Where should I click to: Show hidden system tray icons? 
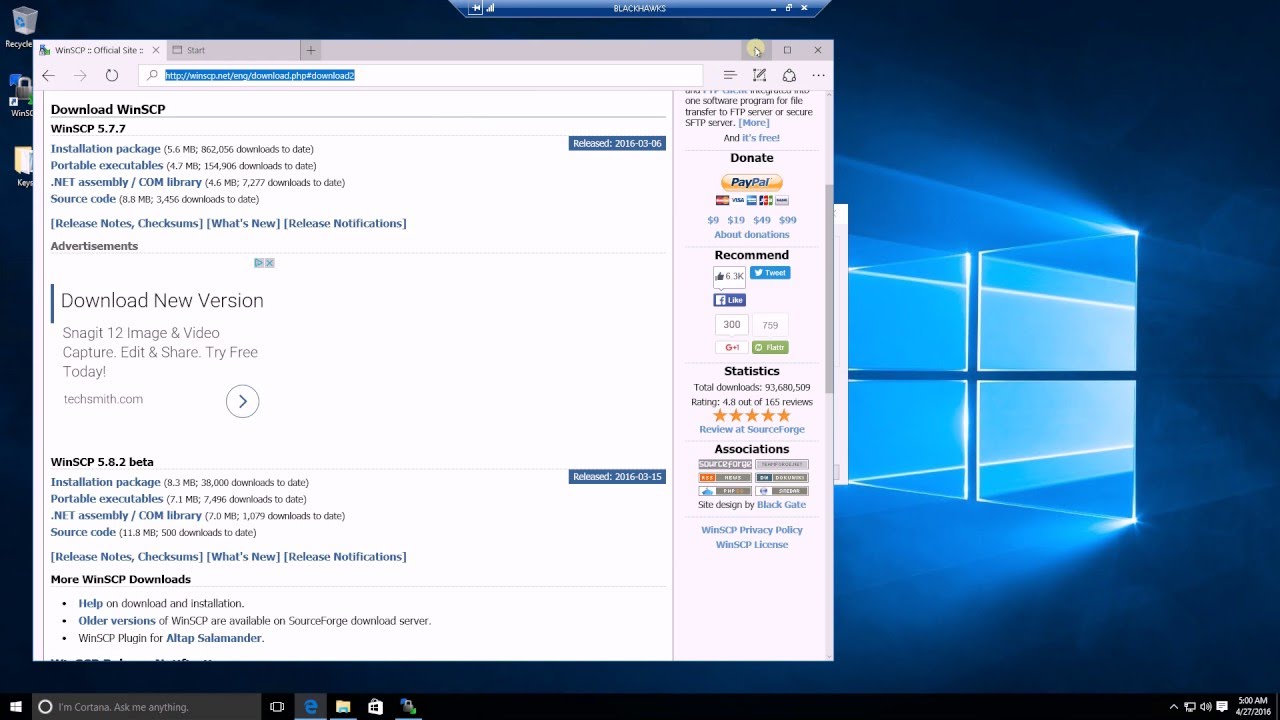[1174, 707]
